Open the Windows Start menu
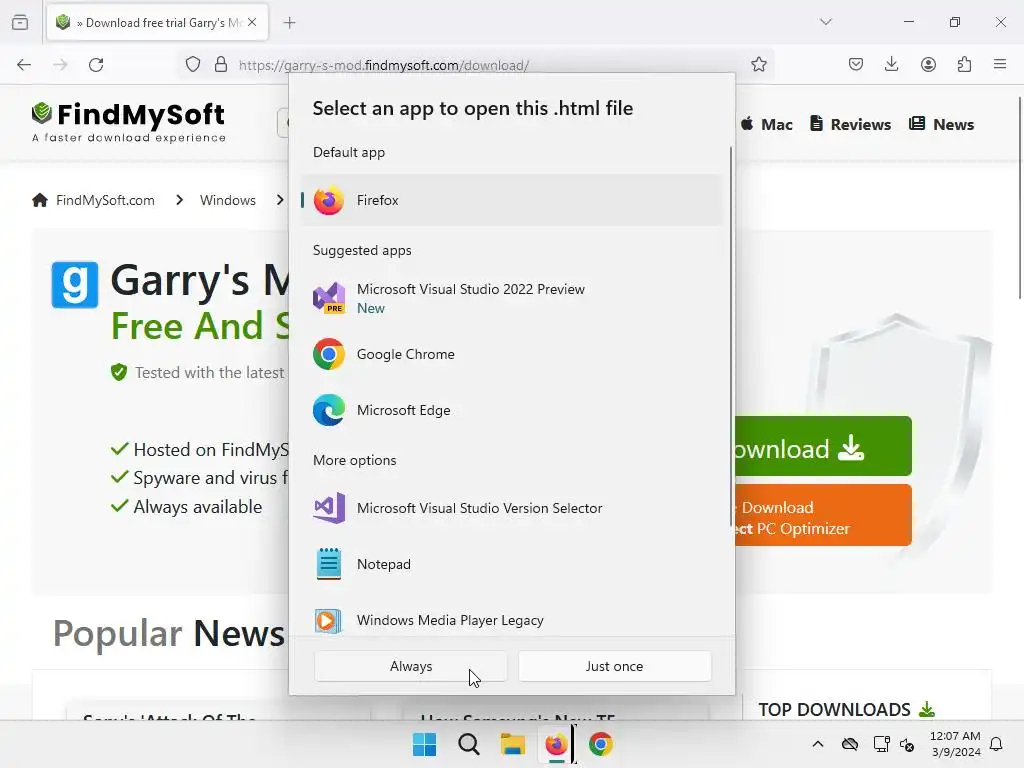Viewport: 1024px width, 768px height. click(424, 744)
